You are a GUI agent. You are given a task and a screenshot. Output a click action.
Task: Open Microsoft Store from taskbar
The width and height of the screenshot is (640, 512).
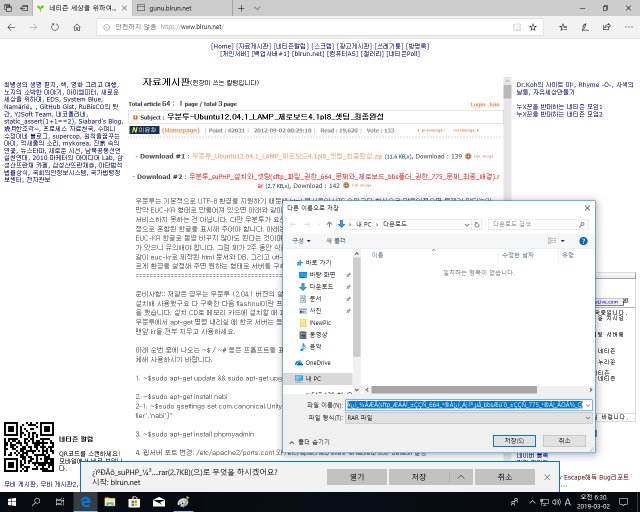134,502
